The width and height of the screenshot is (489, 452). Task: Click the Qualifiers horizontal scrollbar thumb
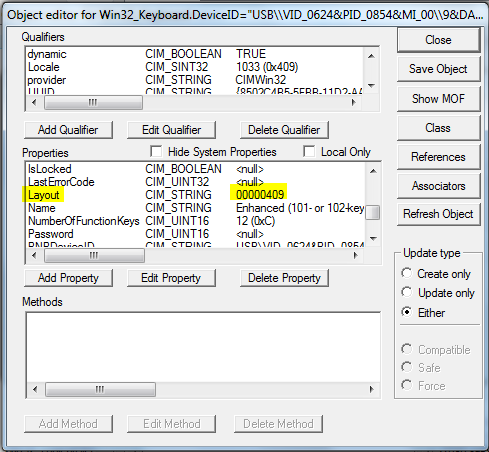click(93, 102)
